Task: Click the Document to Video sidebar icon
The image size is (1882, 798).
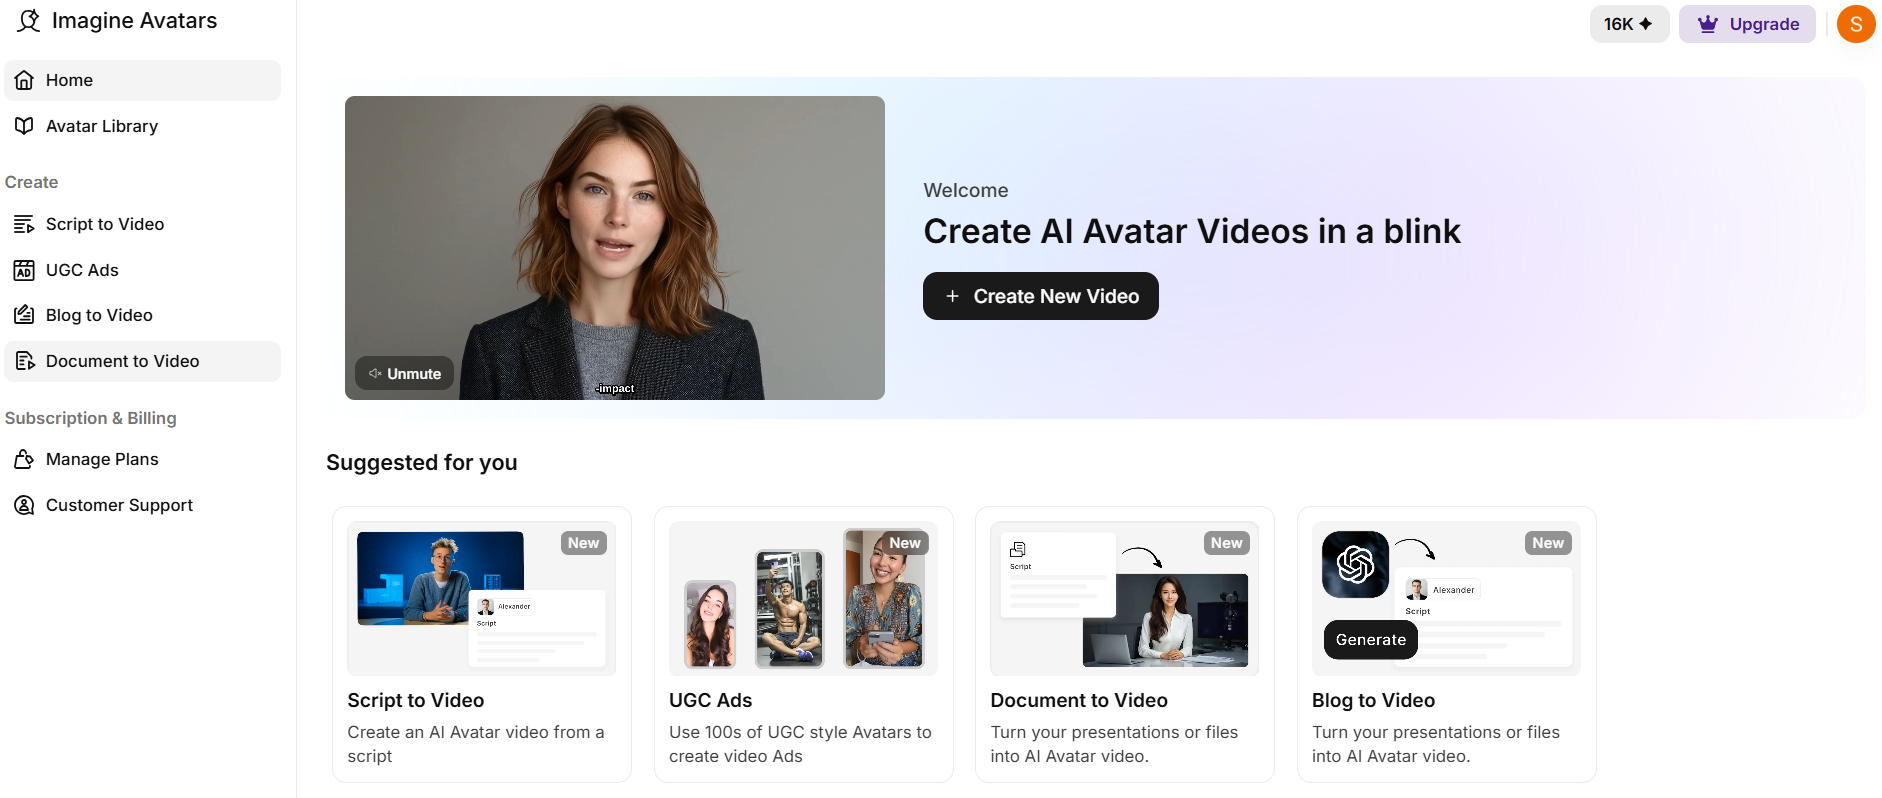Action: pyautogui.click(x=25, y=361)
